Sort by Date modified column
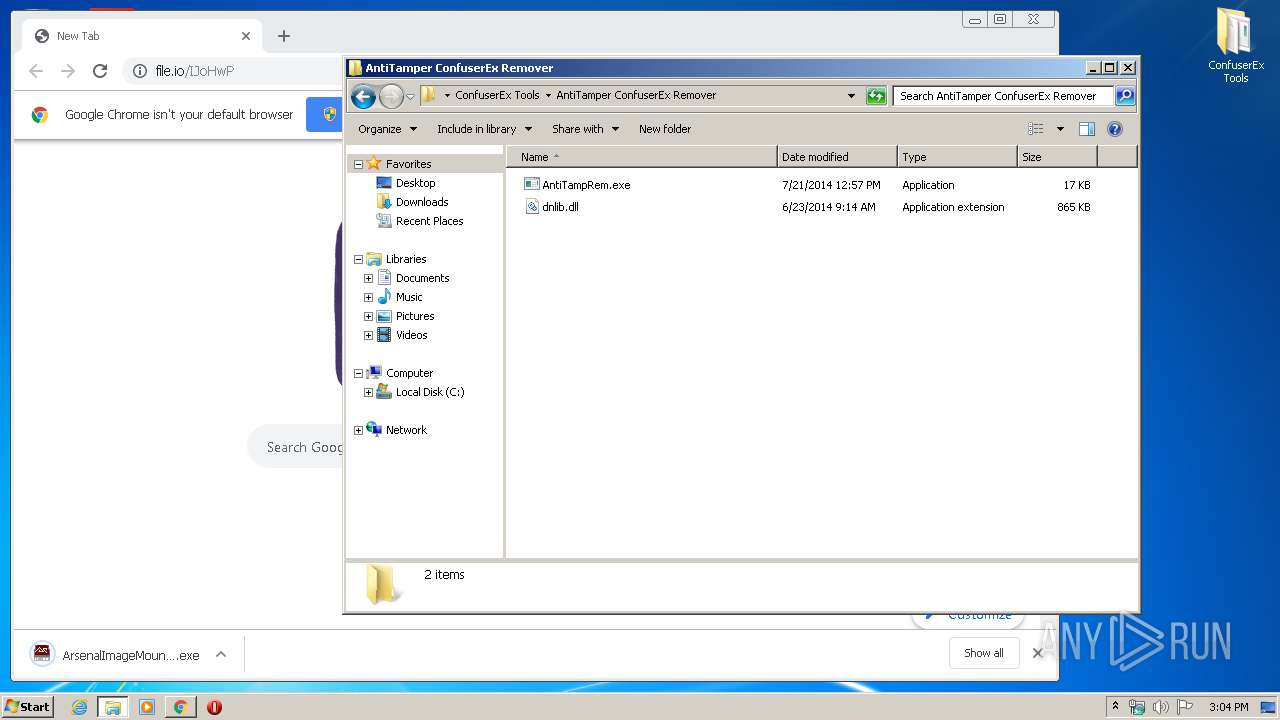The image size is (1280, 720). 837,157
